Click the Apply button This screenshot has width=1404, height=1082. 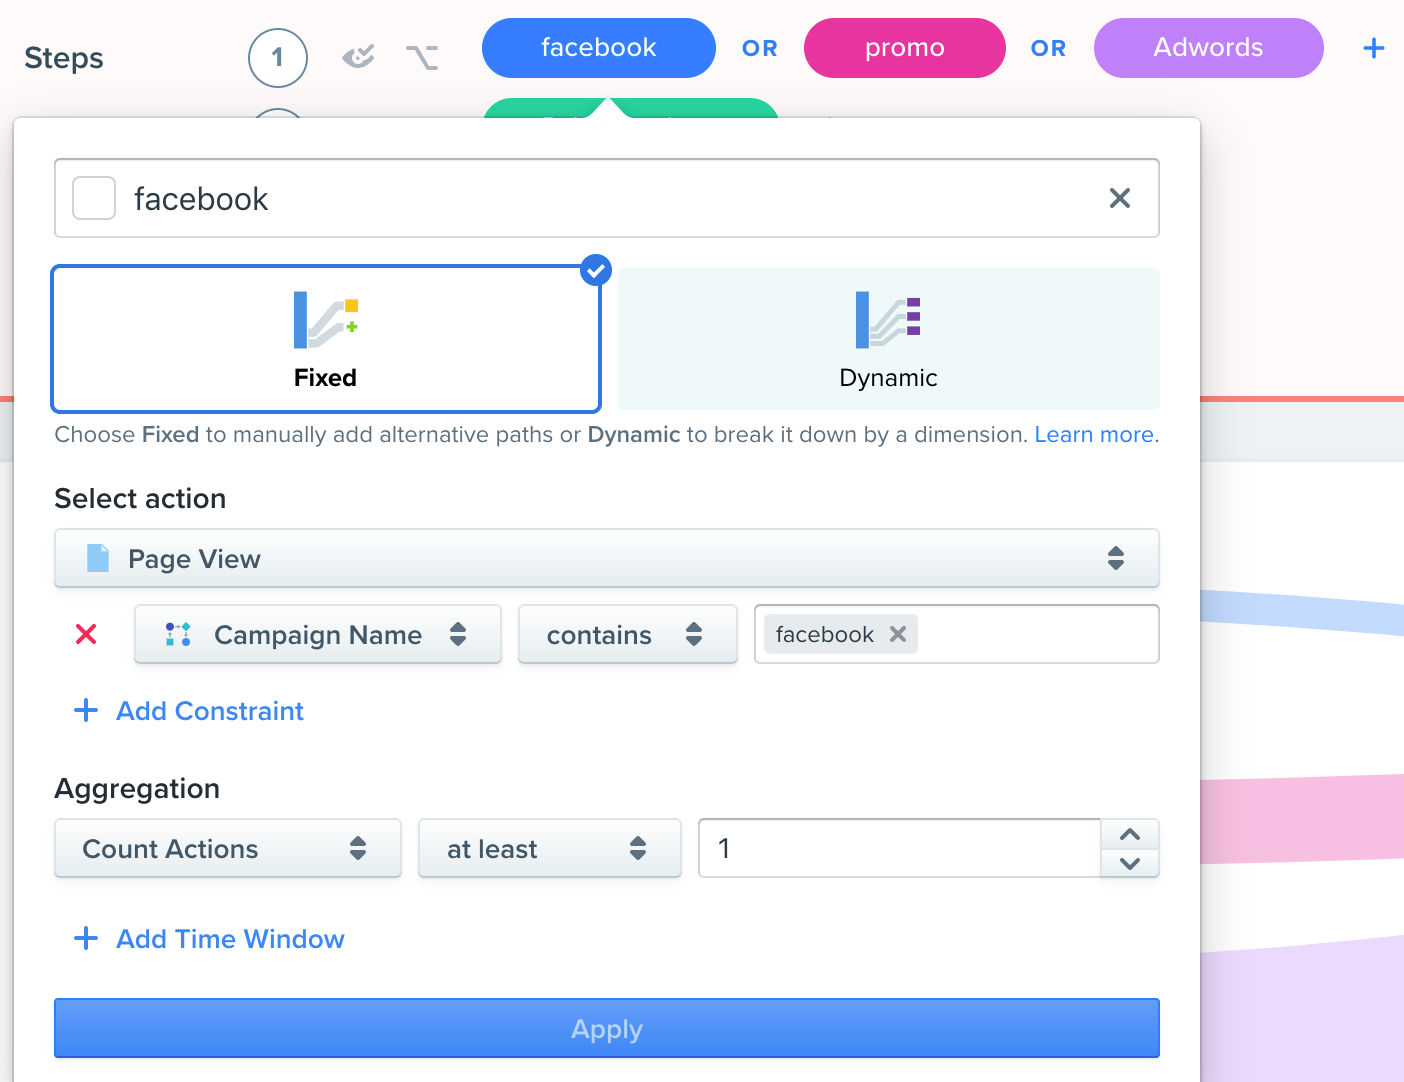607,1028
